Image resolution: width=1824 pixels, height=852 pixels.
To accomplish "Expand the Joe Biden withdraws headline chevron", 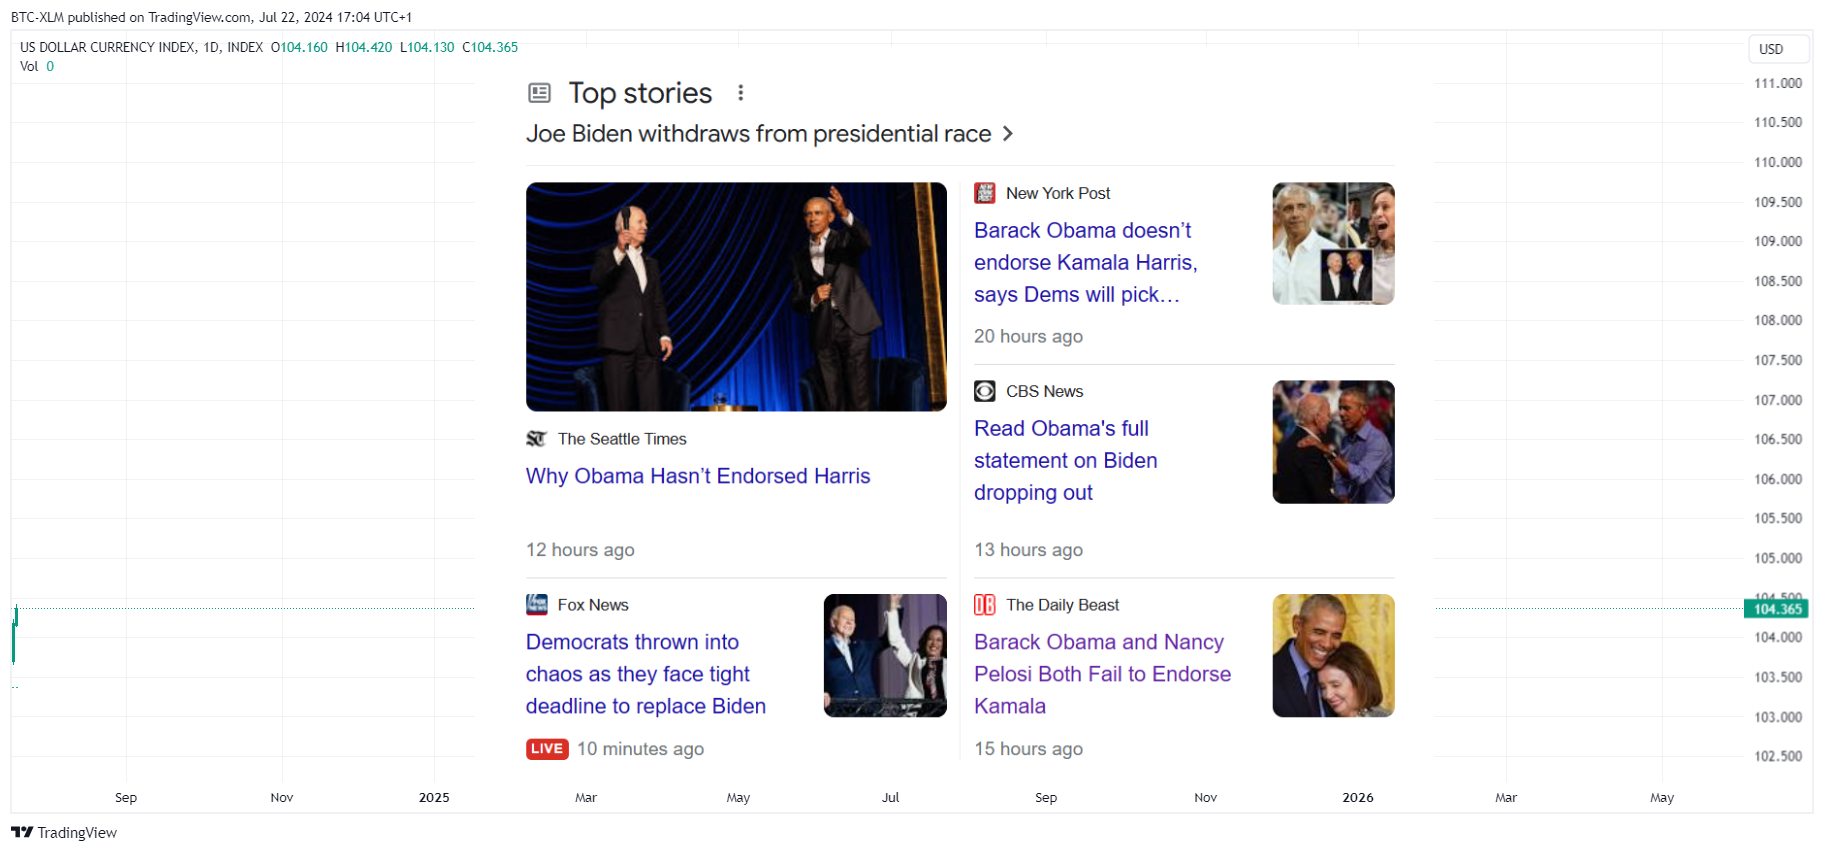I will point(1008,134).
